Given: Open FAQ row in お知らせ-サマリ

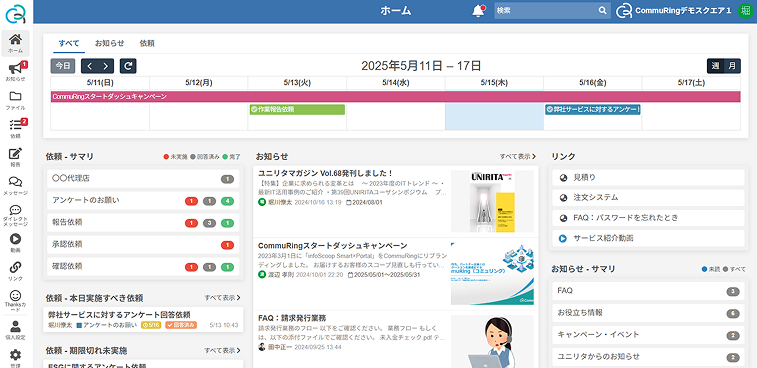Looking at the screenshot, I should 648,291.
